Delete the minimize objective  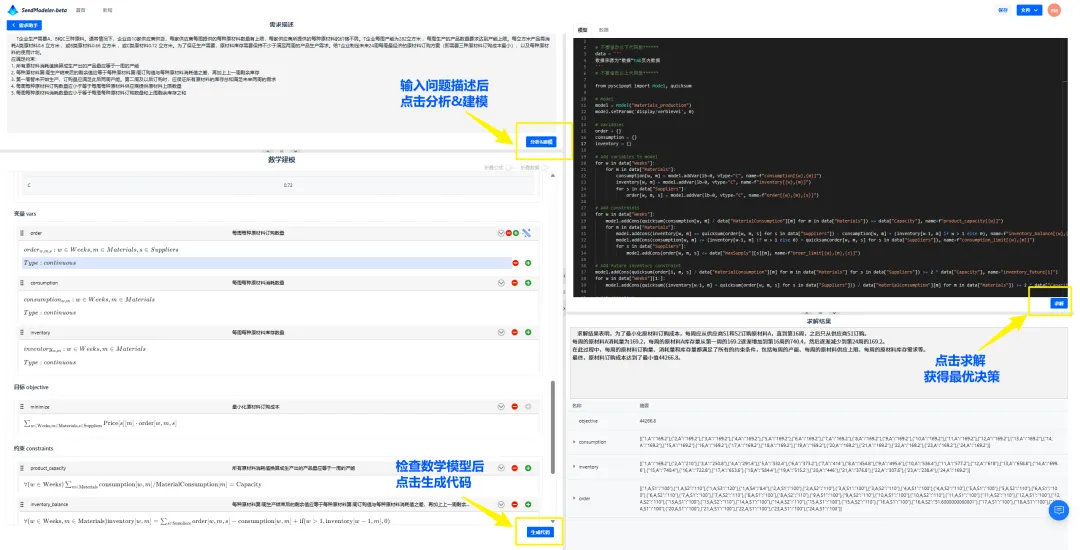515,407
